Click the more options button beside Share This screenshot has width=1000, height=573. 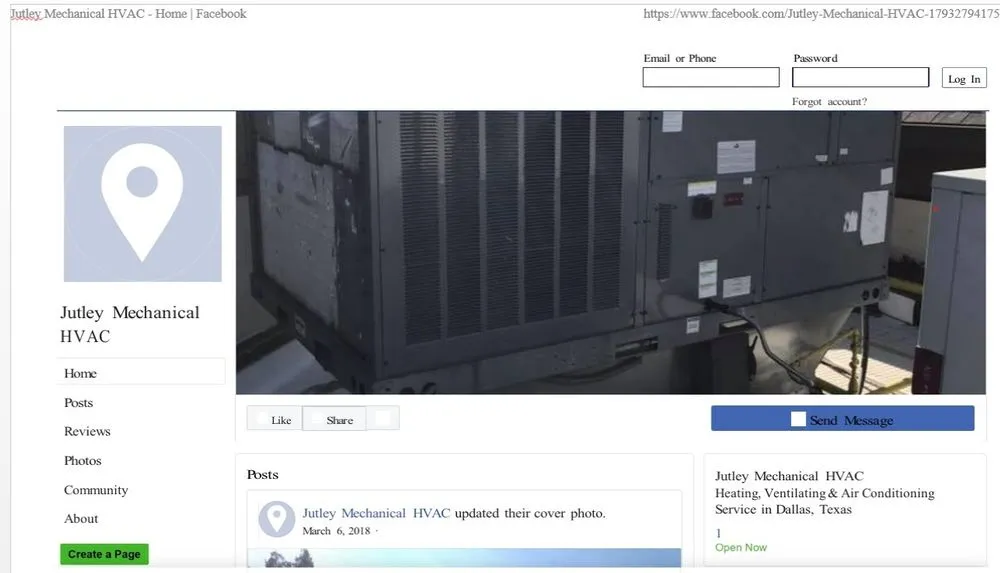[x=383, y=419]
